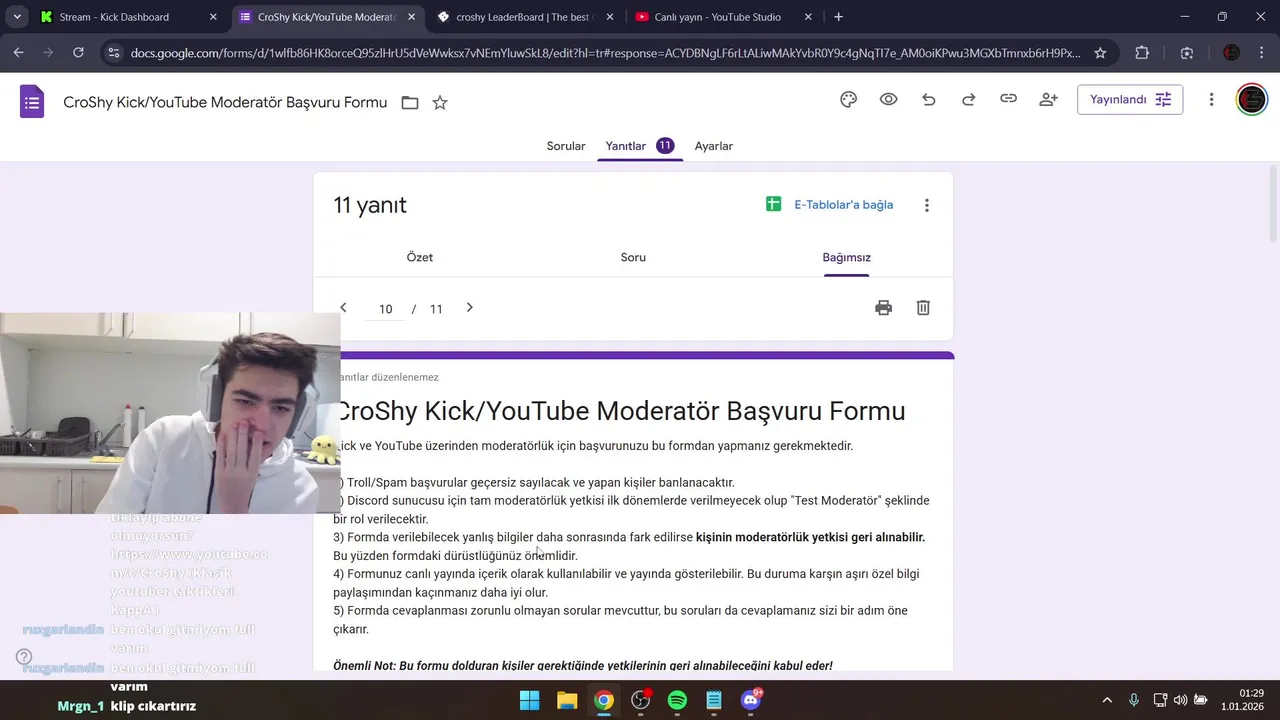
Task: Open a new browser tab
Action: coord(838,17)
